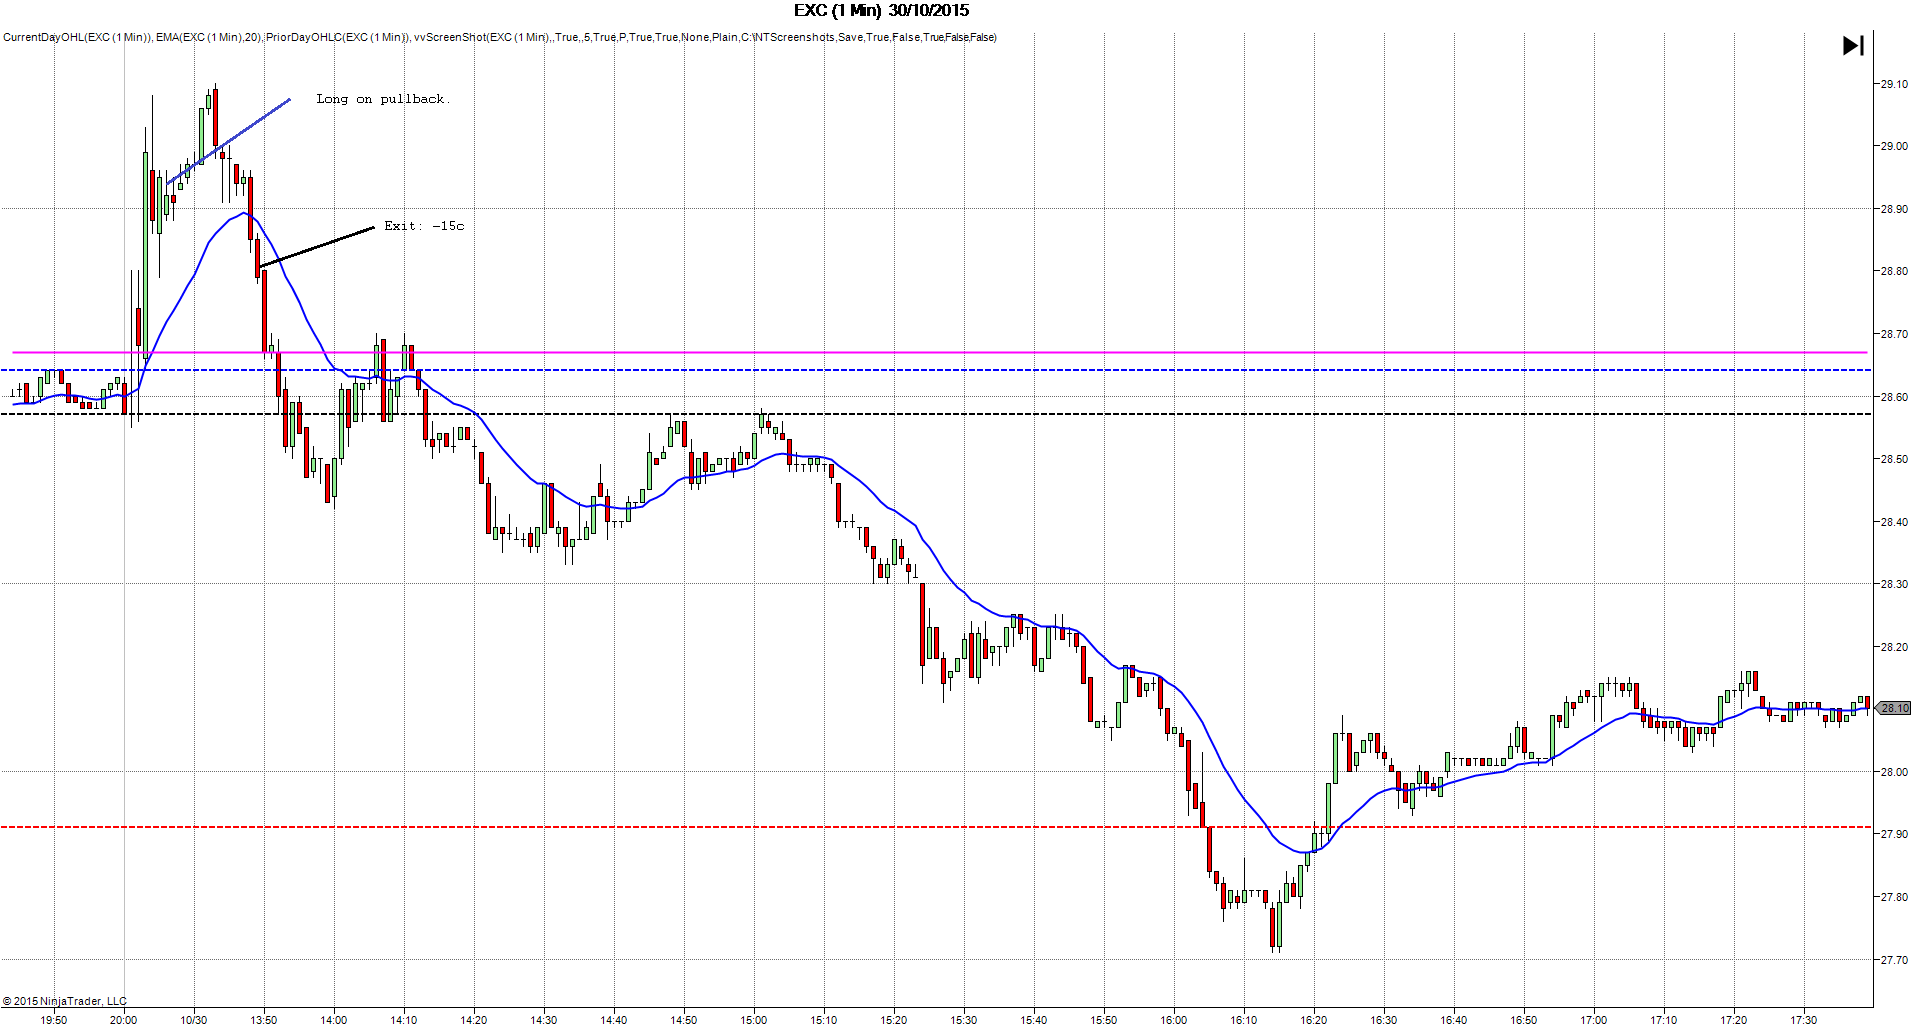The width and height of the screenshot is (1920, 1034).
Task: Click the 29.10 price axis label
Action: pyautogui.click(x=1893, y=84)
